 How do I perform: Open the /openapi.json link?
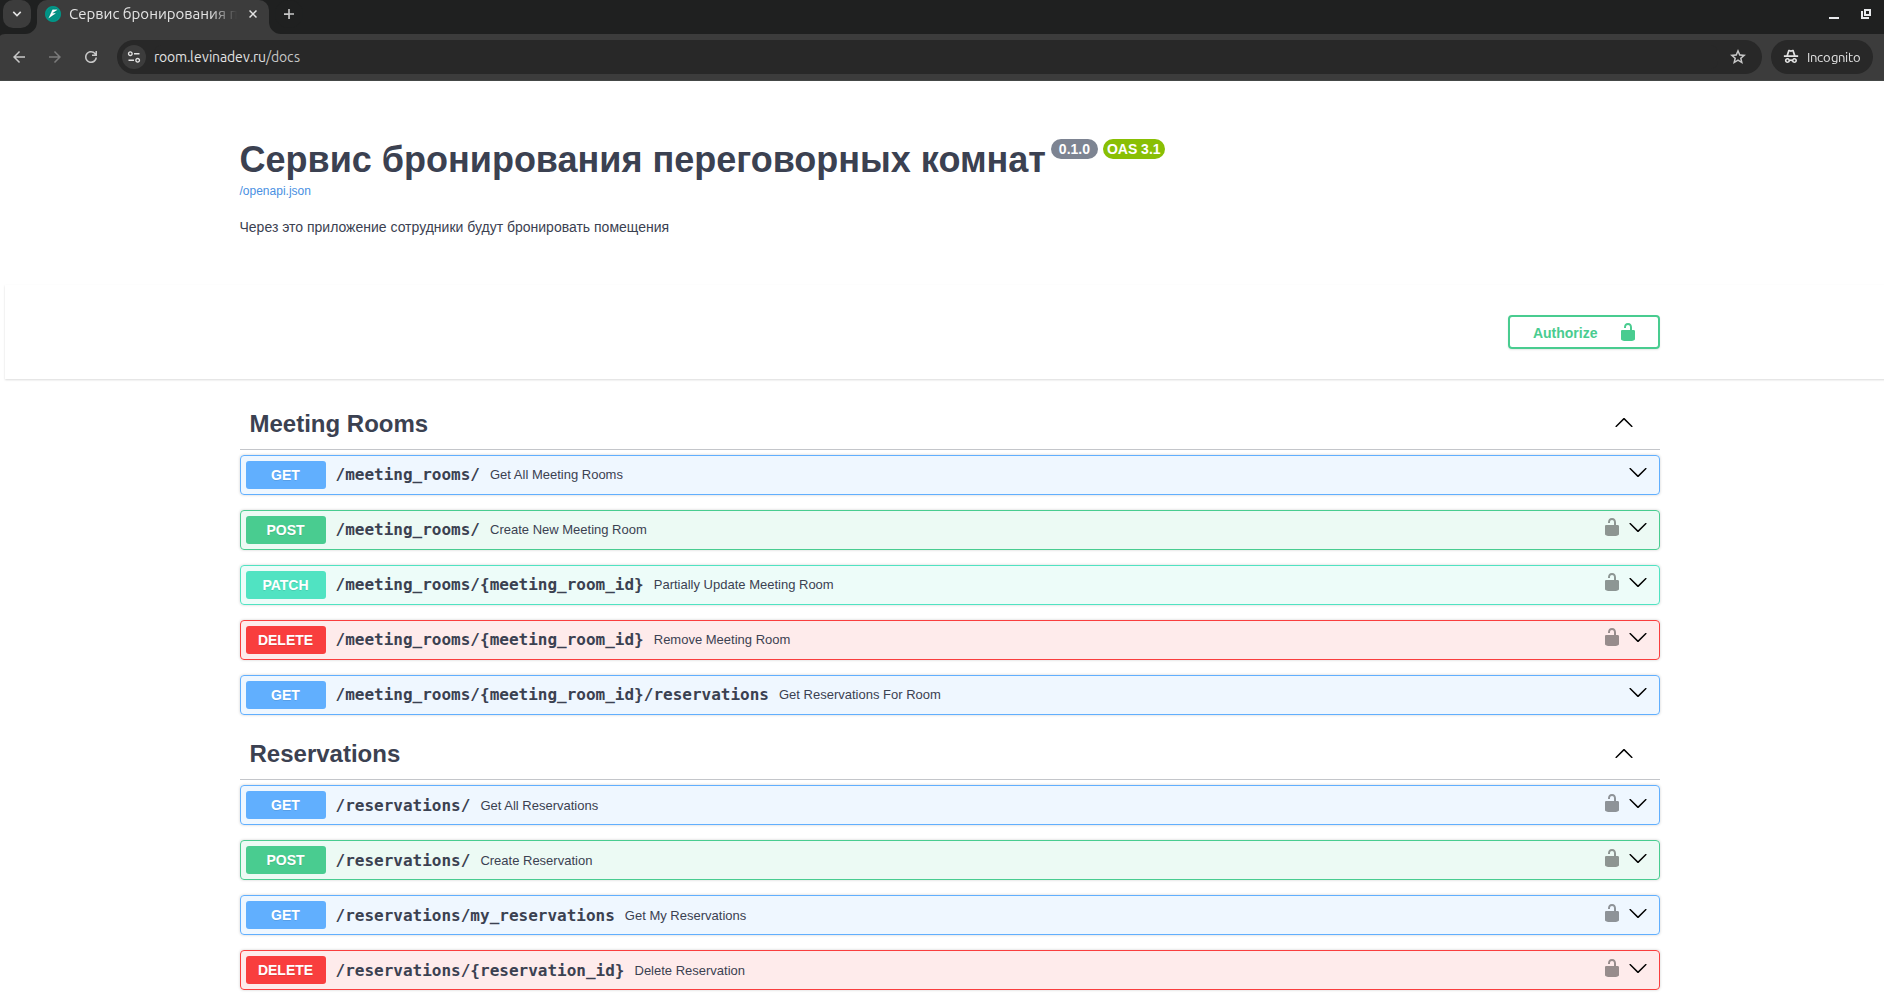(x=275, y=191)
